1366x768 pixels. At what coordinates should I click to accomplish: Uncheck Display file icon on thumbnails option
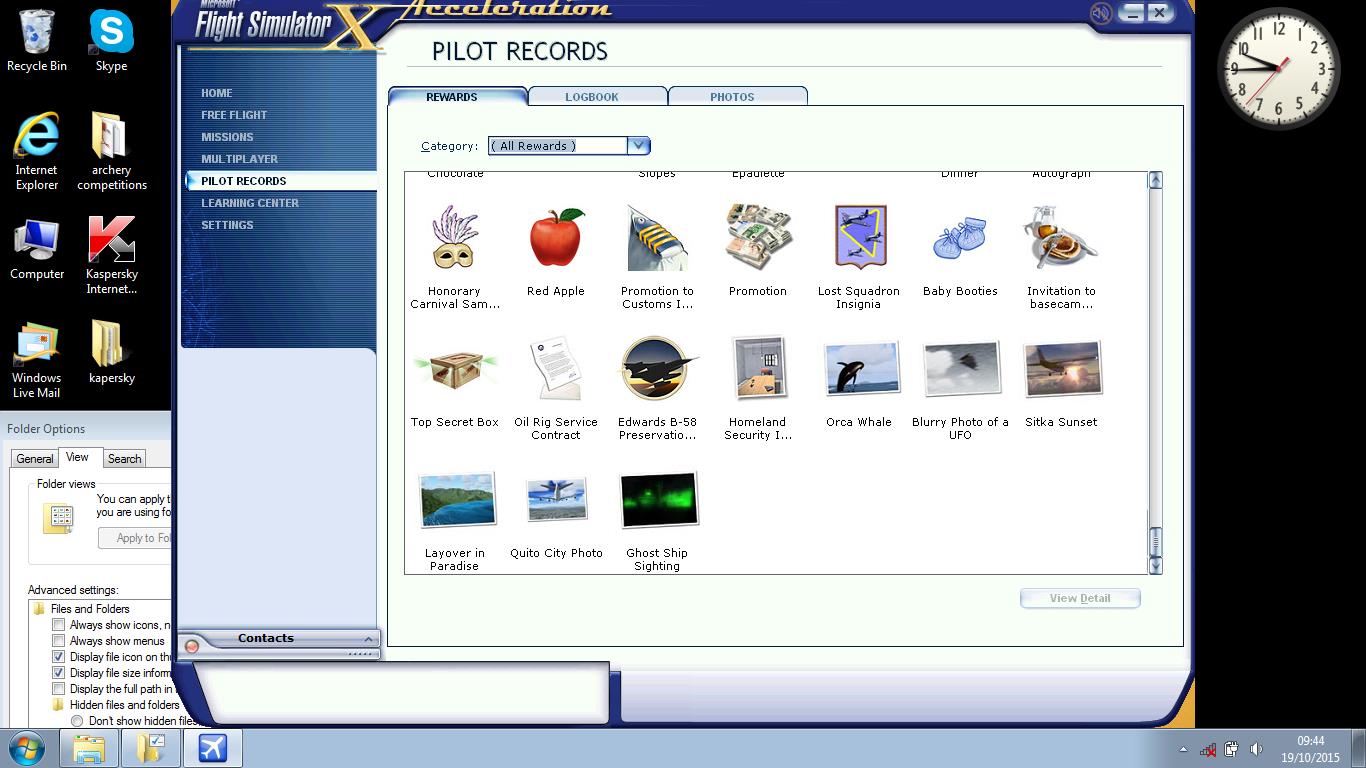pyautogui.click(x=59, y=657)
